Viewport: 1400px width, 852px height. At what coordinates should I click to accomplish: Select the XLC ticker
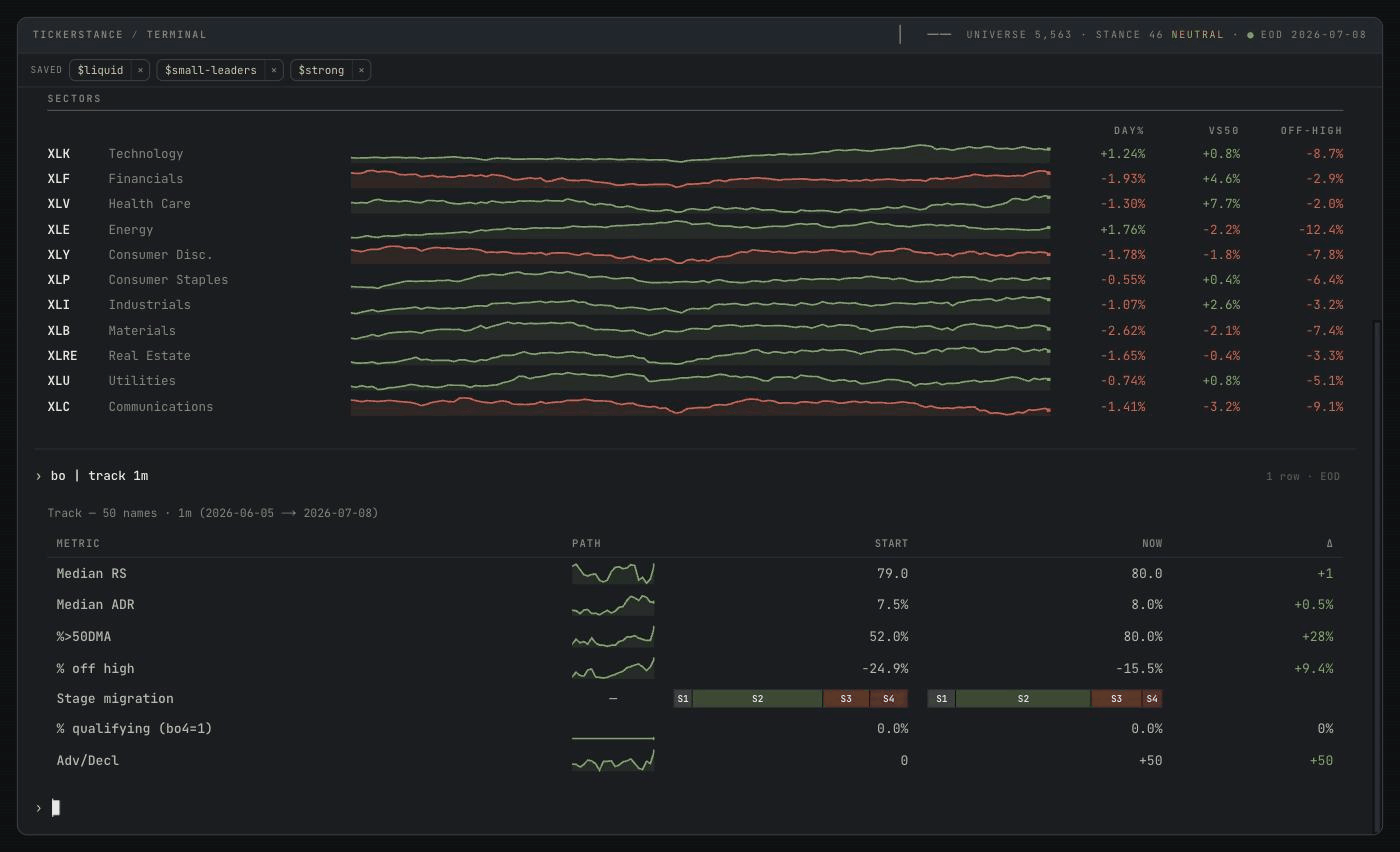click(59, 407)
